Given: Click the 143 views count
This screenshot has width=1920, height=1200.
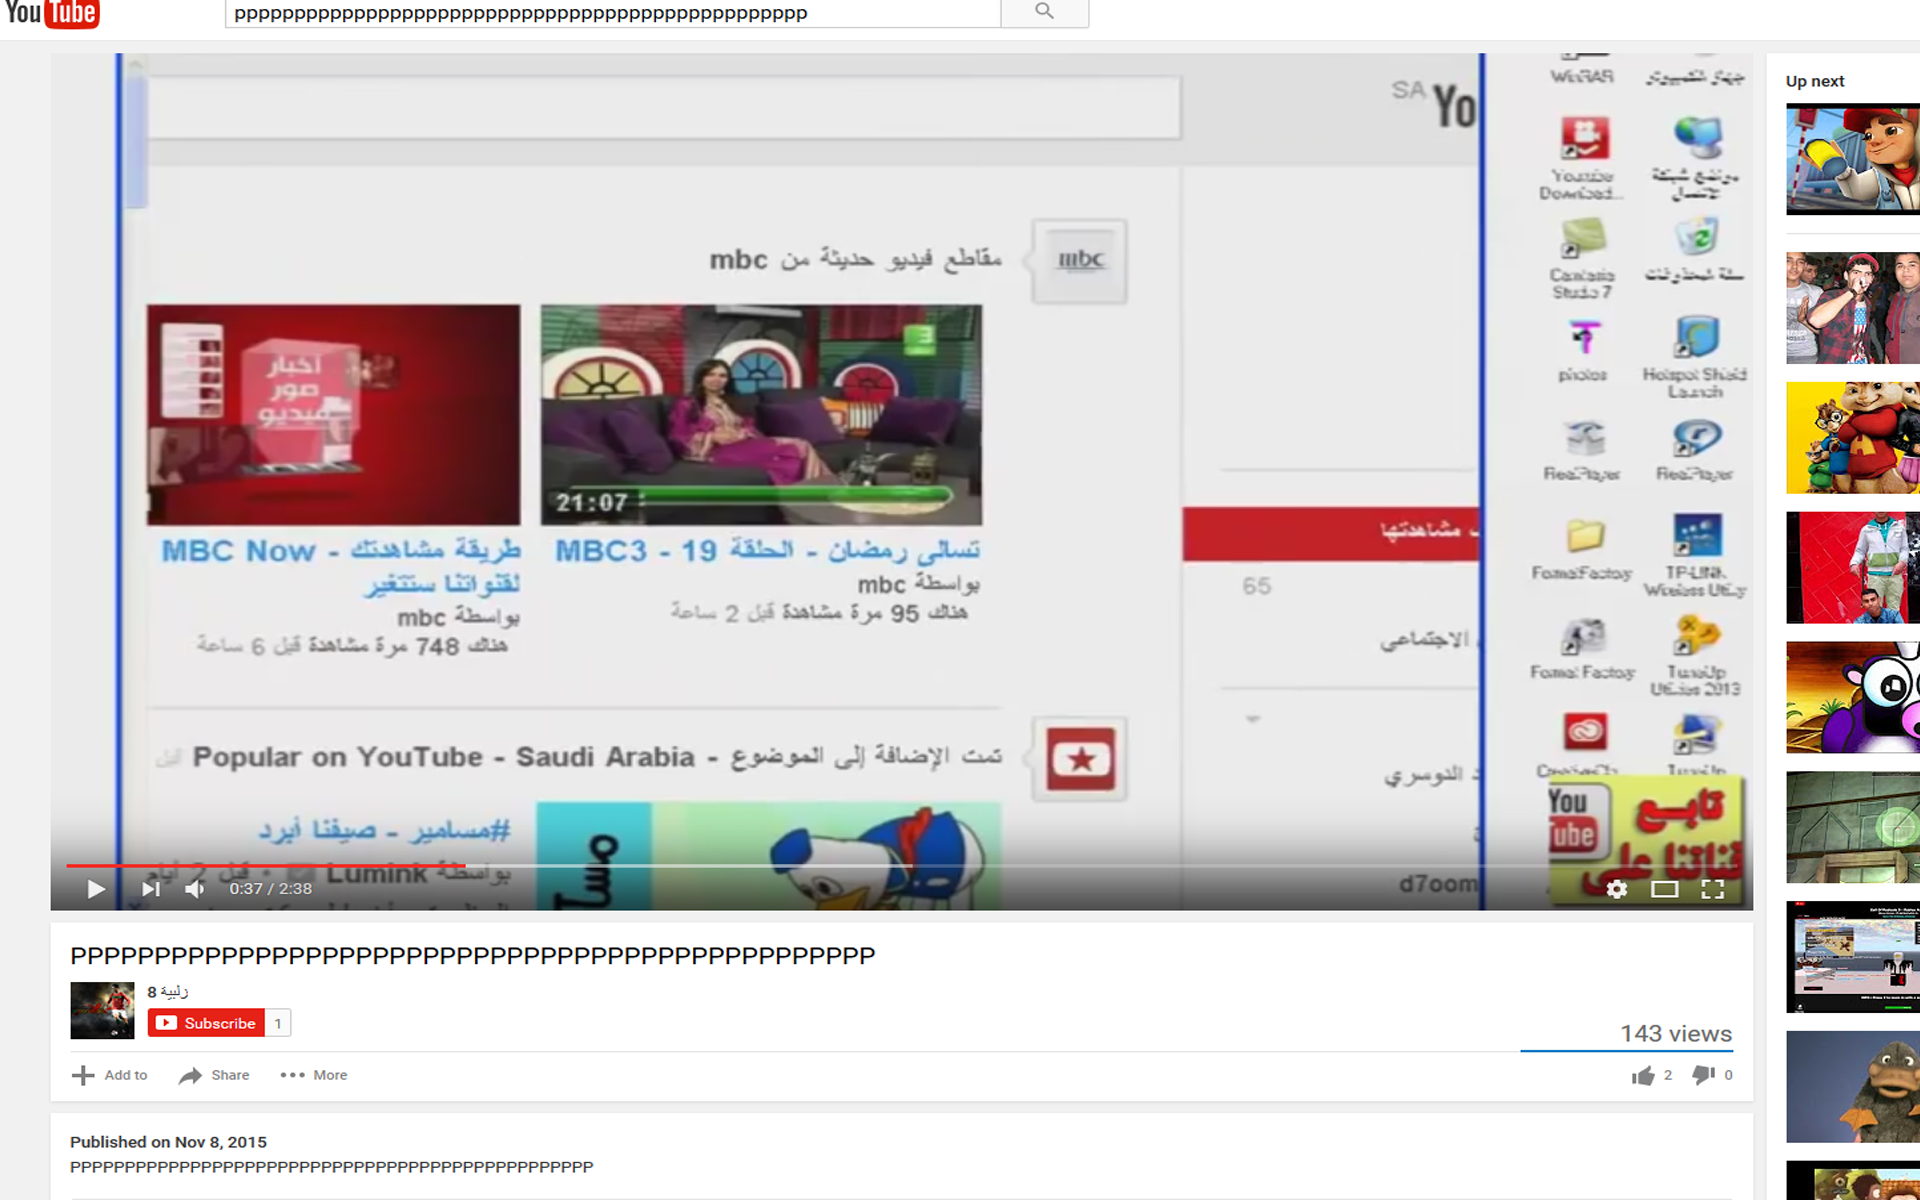Looking at the screenshot, I should pyautogui.click(x=1676, y=1034).
